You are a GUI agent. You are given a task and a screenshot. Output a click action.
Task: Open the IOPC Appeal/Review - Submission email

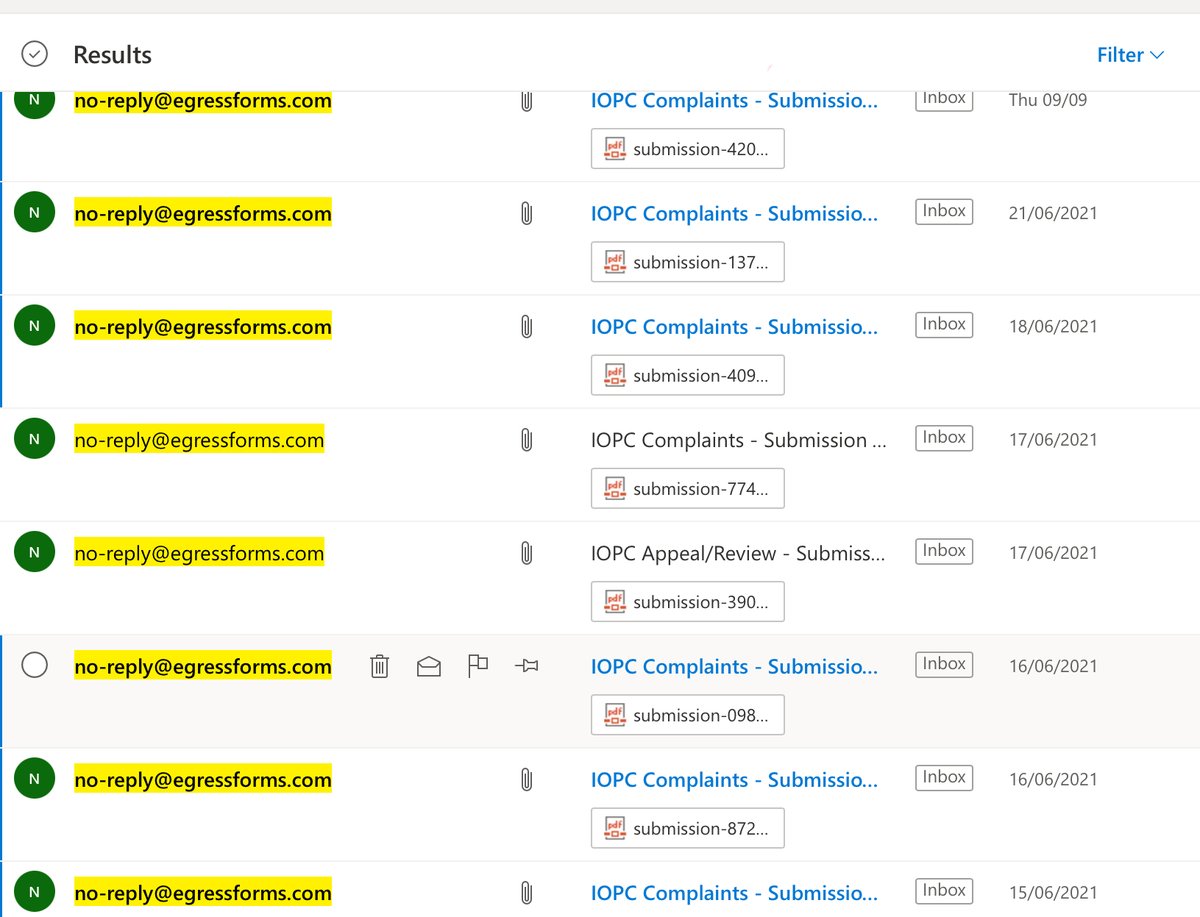pos(738,552)
